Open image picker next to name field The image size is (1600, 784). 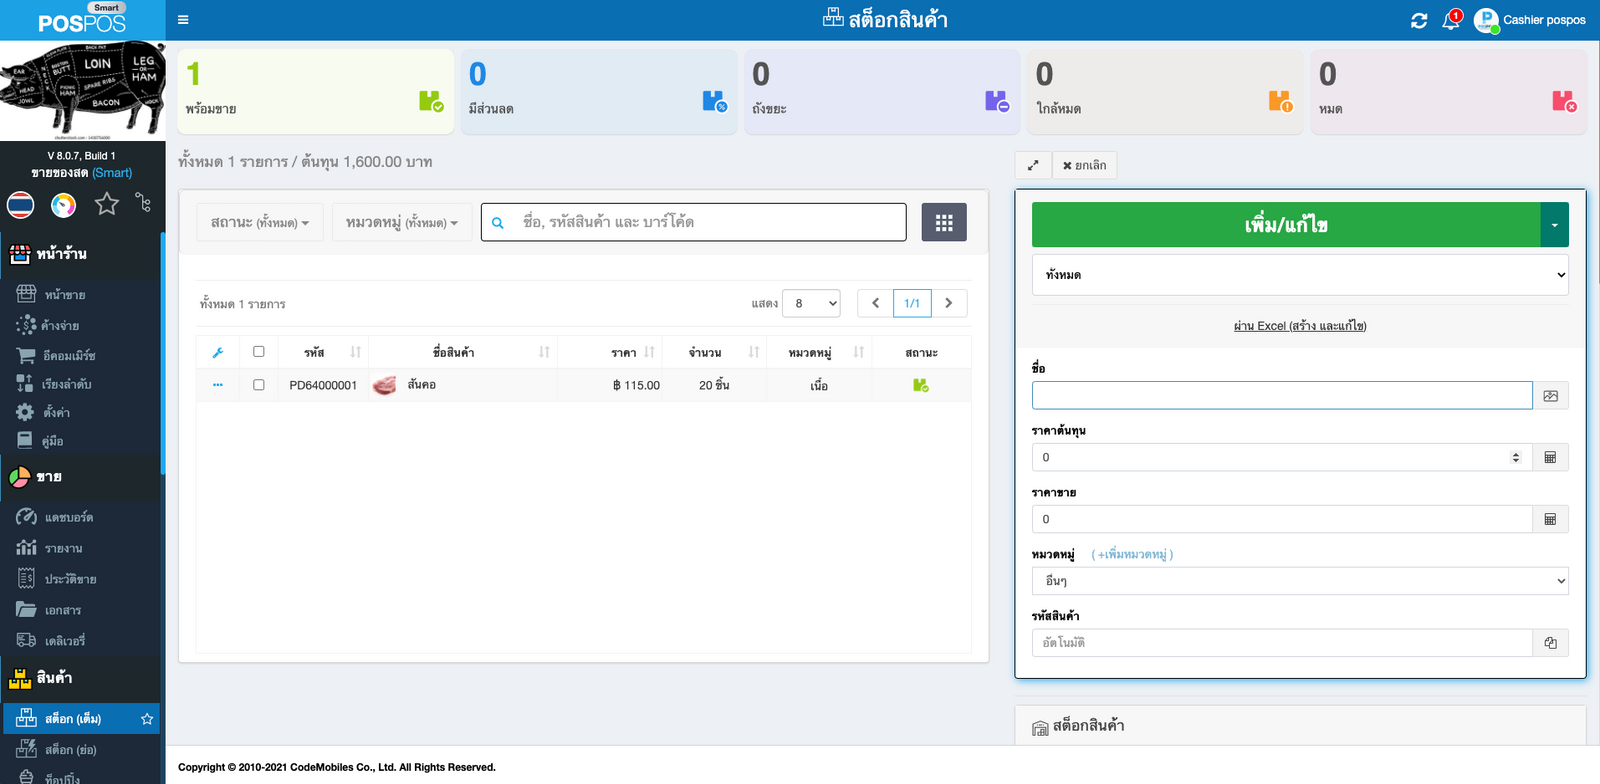coord(1550,396)
